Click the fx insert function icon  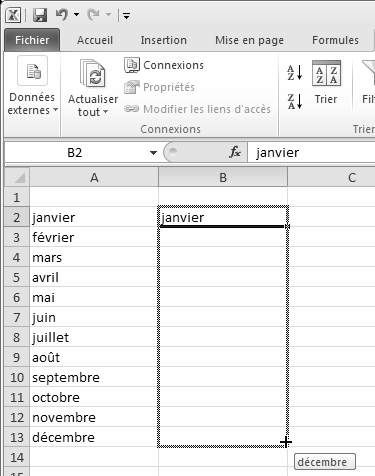pos(235,152)
